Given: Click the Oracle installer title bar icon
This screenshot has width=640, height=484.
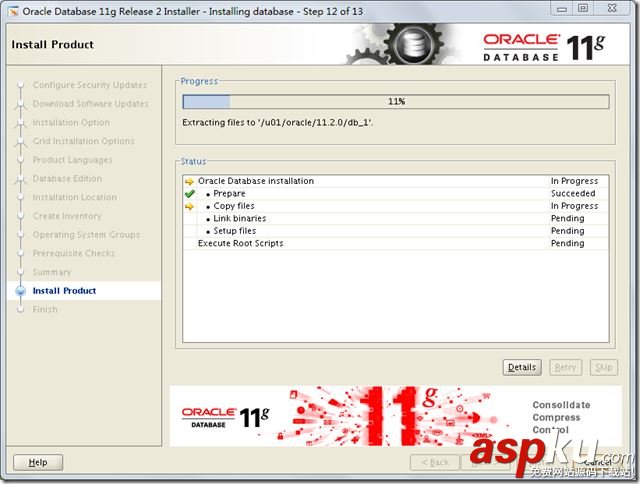Looking at the screenshot, I should click(x=13, y=11).
